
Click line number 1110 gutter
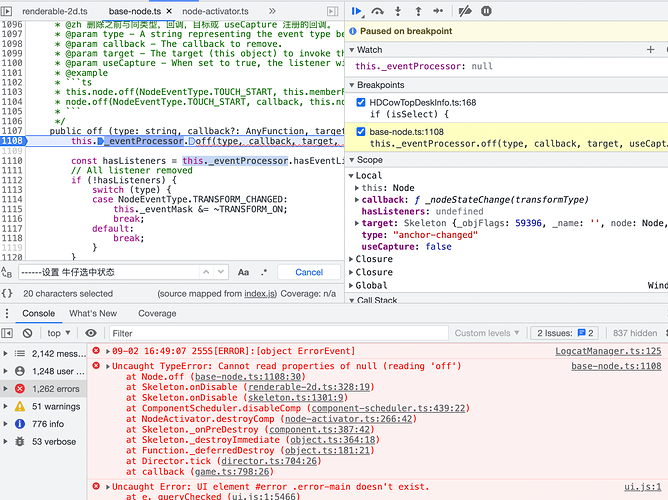click(x=12, y=161)
